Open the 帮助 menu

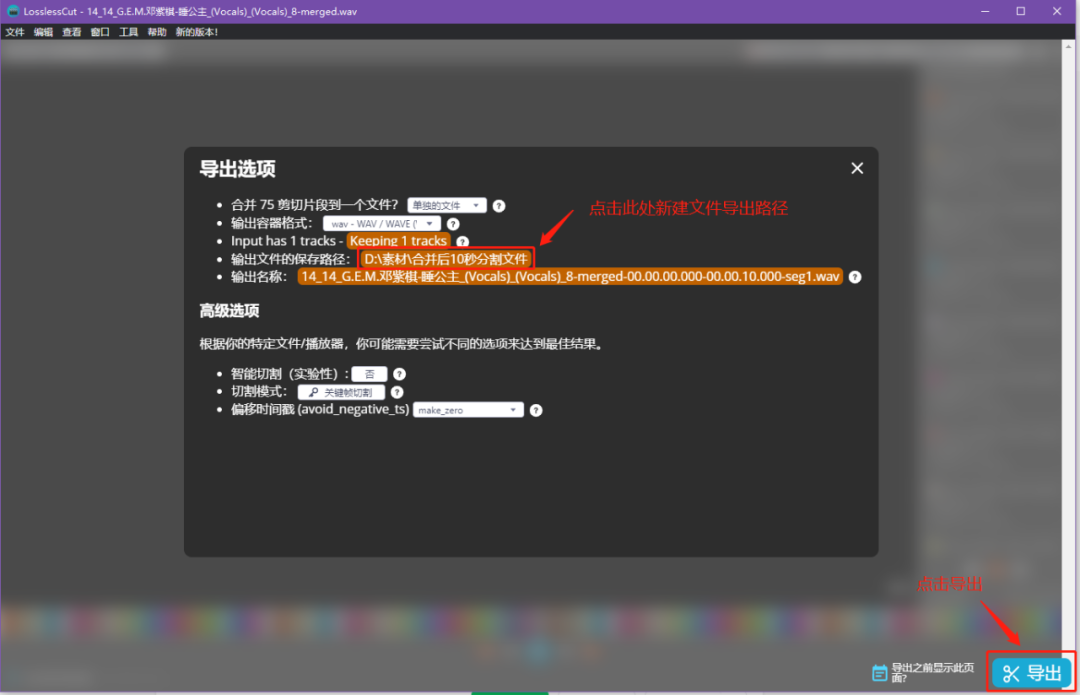156,32
